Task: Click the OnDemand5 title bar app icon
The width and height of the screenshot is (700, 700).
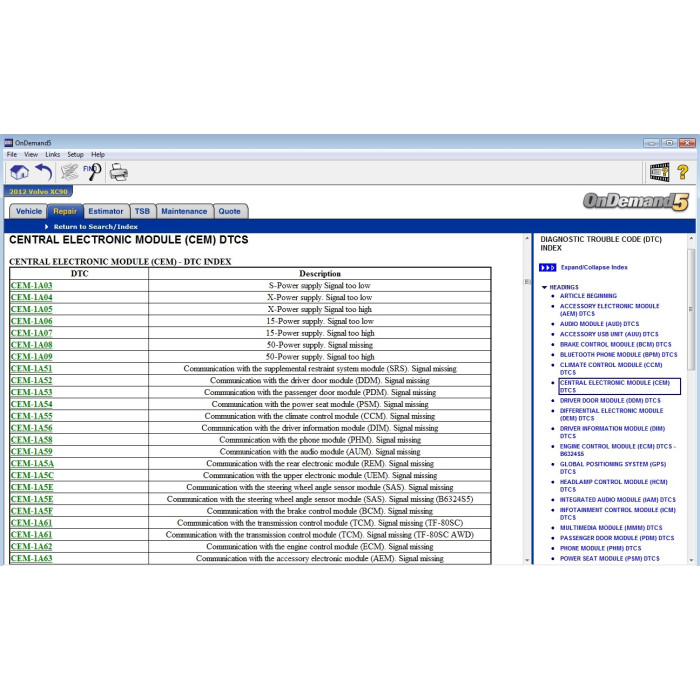Action: pyautogui.click(x=8, y=143)
